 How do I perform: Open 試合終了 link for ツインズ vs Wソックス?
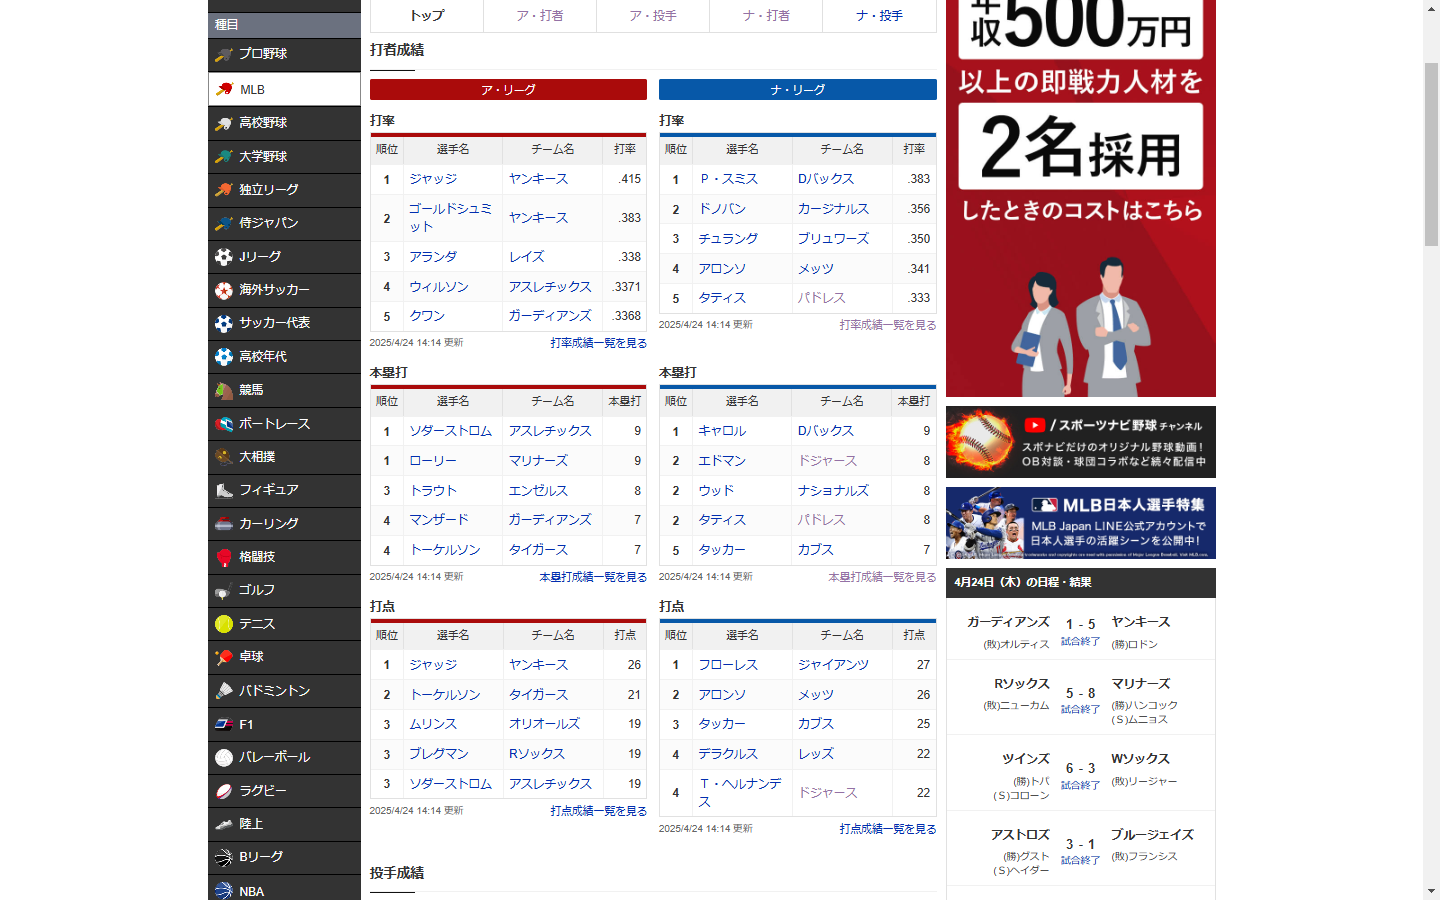[x=1080, y=786]
